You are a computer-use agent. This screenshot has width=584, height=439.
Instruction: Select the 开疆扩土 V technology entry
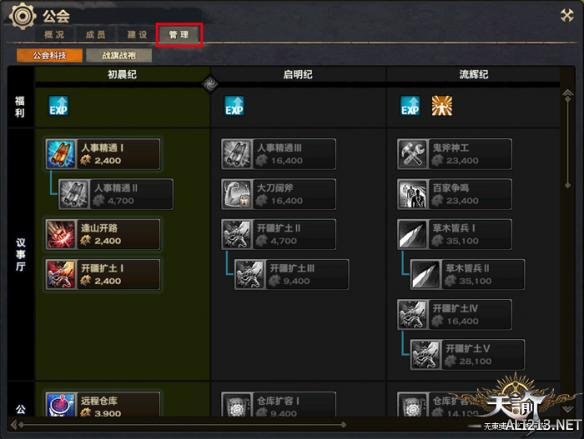(x=467, y=354)
